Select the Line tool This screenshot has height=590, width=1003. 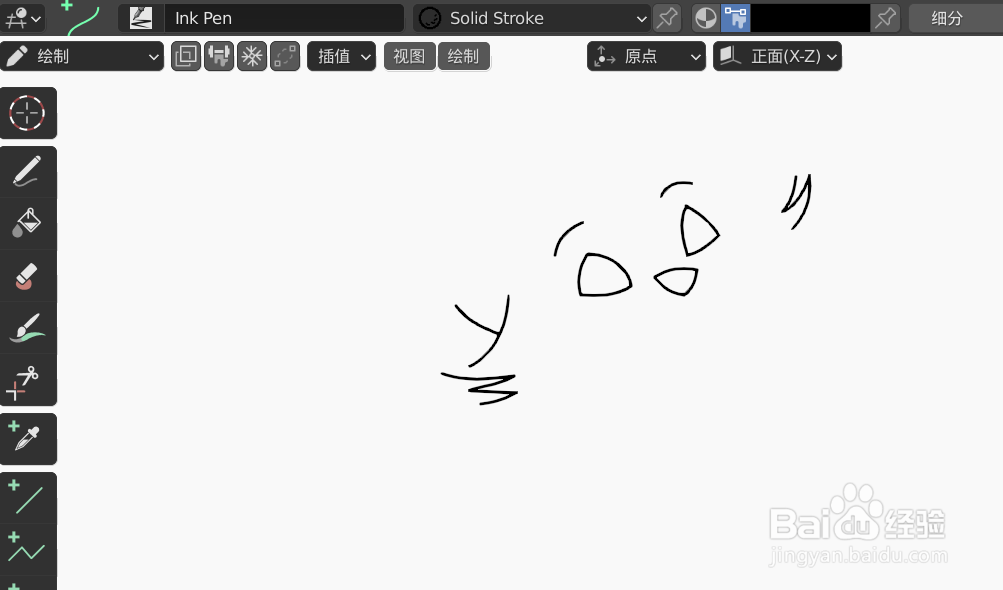point(28,498)
